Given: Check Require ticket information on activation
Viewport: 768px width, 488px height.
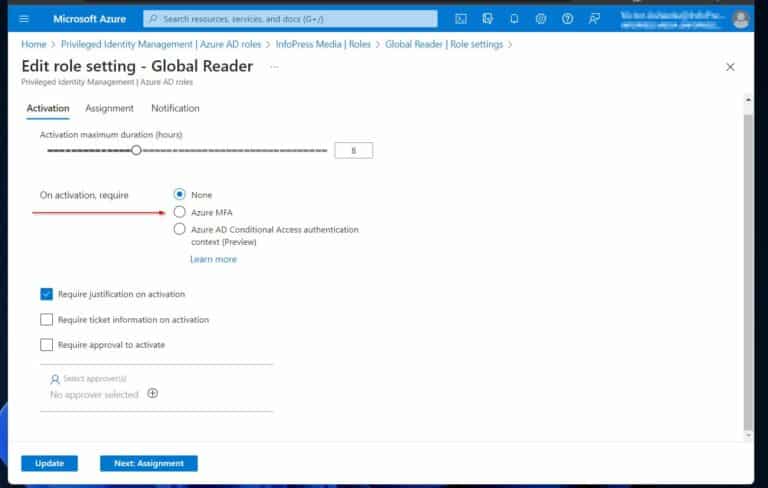Looking at the screenshot, I should click(x=47, y=319).
